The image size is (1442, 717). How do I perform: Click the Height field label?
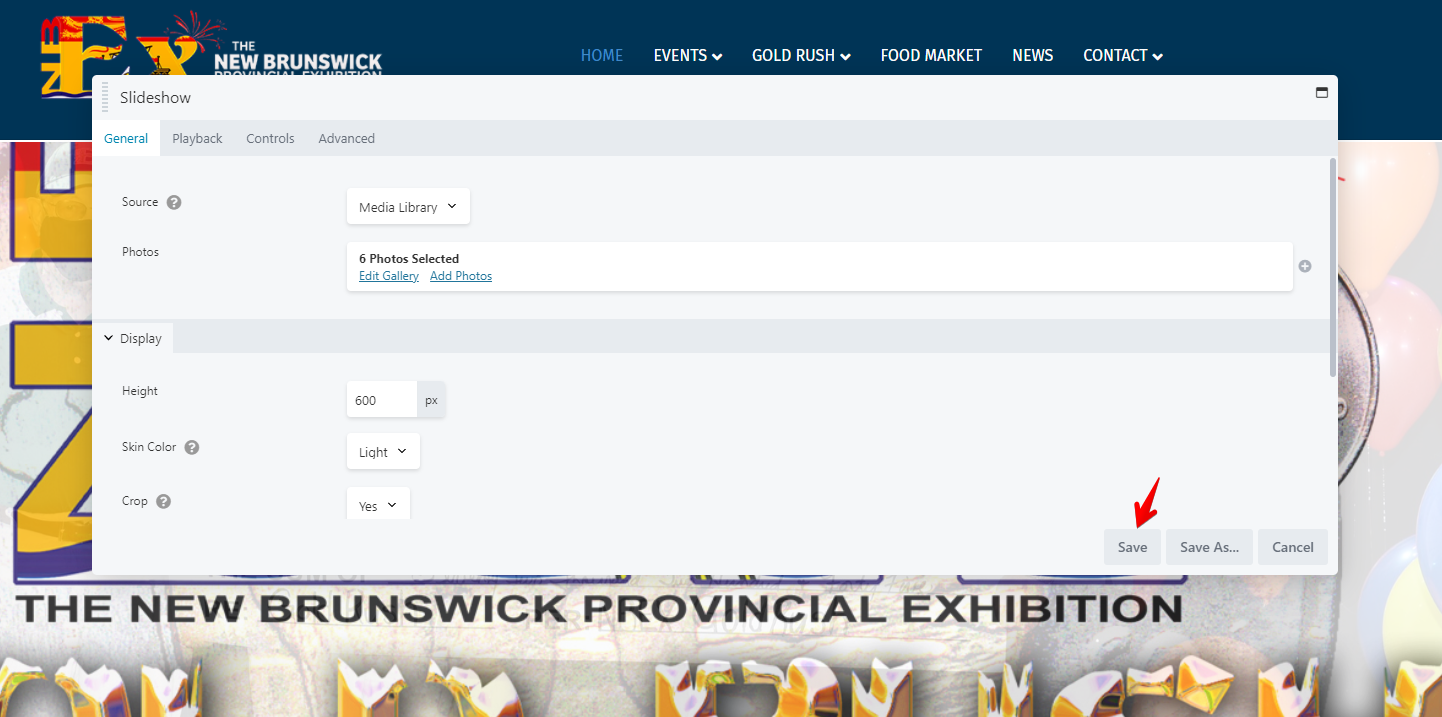140,391
